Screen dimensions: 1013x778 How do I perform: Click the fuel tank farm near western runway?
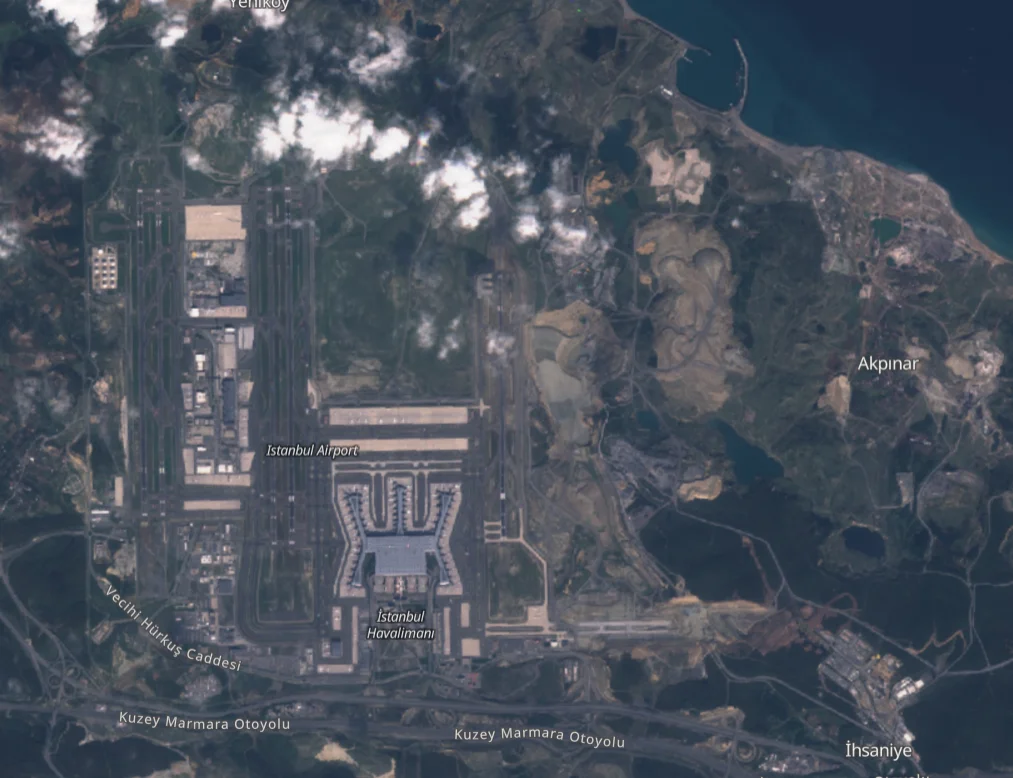pyautogui.click(x=105, y=268)
